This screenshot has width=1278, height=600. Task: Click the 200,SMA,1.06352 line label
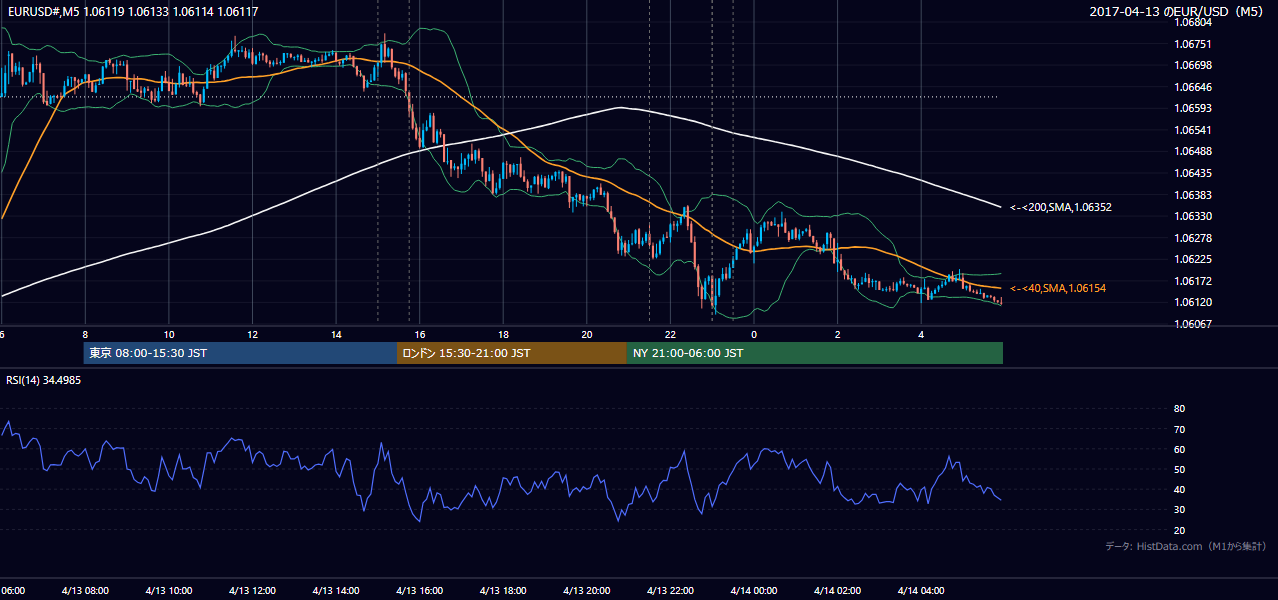point(1061,207)
